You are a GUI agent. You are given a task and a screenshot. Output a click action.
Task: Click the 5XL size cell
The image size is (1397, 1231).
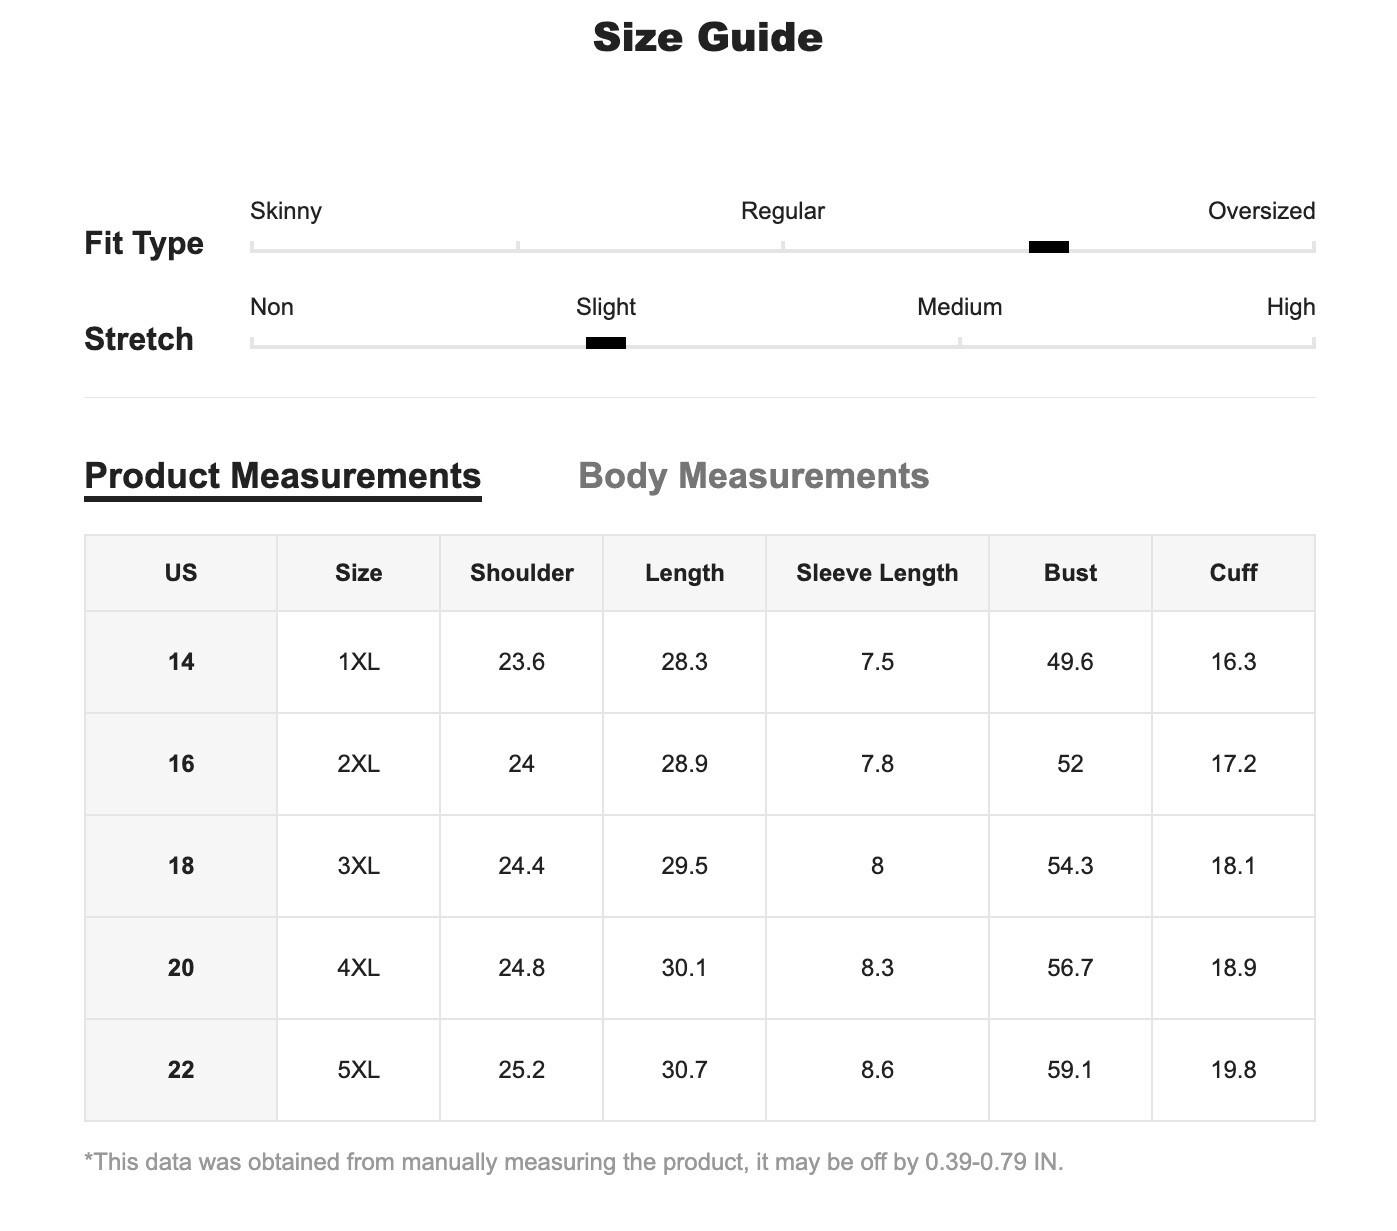pos(358,1070)
